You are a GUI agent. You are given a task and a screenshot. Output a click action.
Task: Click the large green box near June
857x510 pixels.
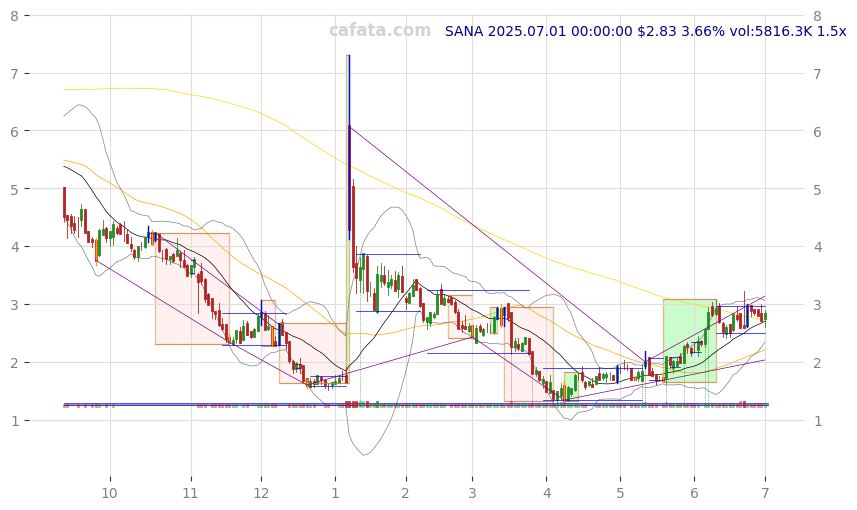pos(690,341)
